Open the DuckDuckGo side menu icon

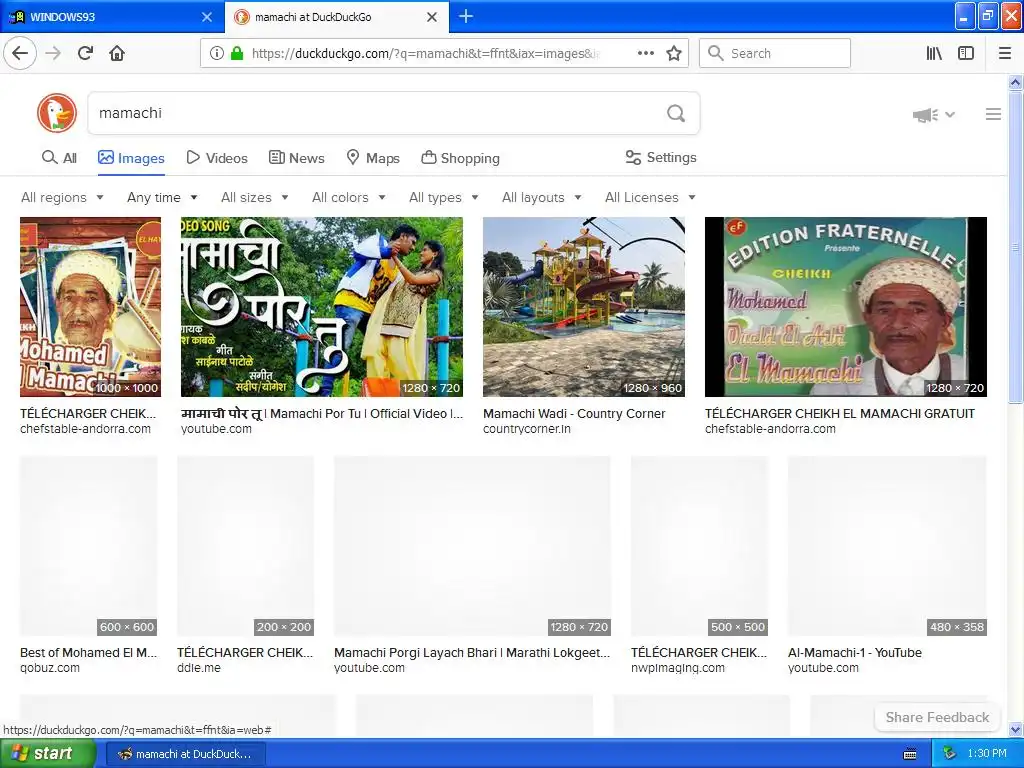coord(993,114)
